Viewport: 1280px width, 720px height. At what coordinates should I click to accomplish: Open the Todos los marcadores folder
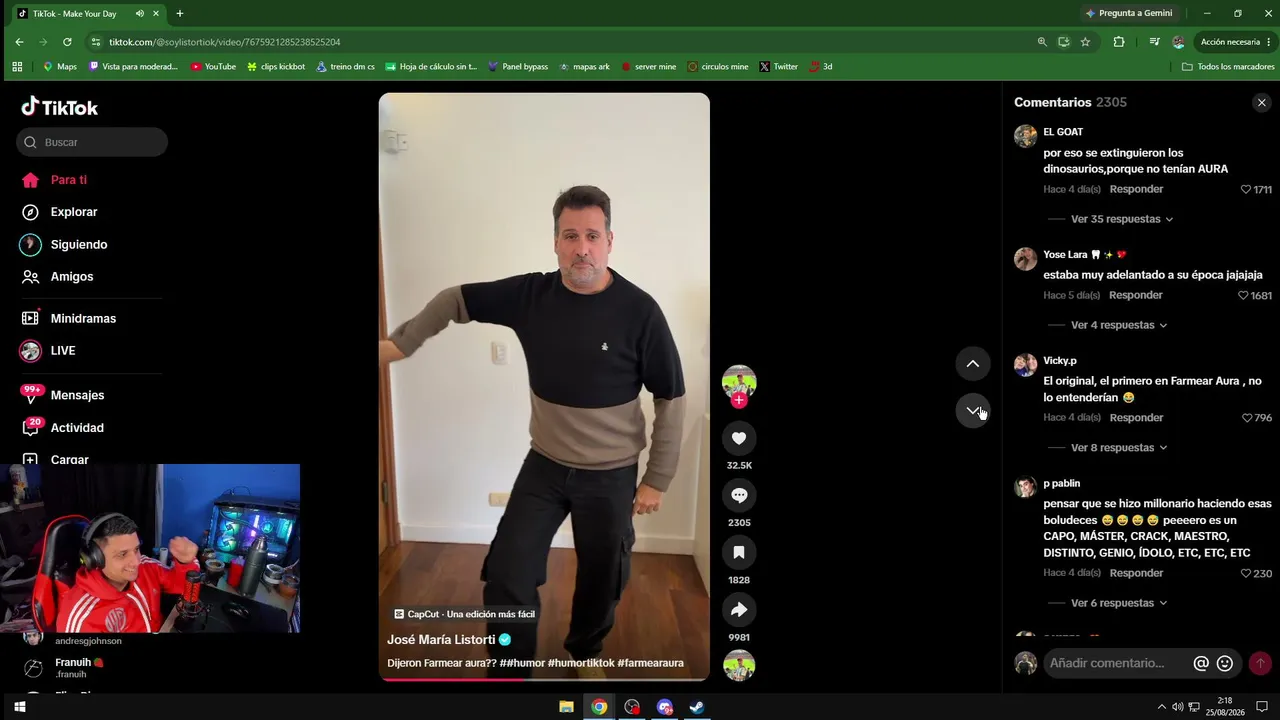tap(1228, 67)
